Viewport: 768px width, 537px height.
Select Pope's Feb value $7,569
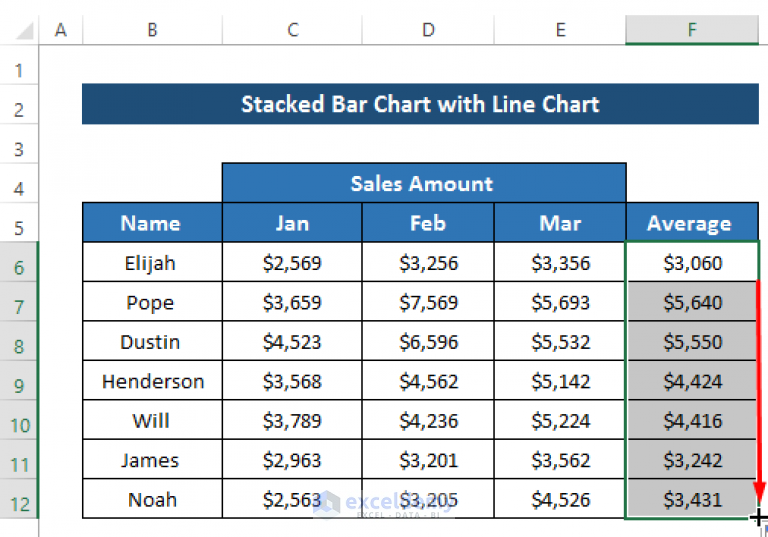428,303
